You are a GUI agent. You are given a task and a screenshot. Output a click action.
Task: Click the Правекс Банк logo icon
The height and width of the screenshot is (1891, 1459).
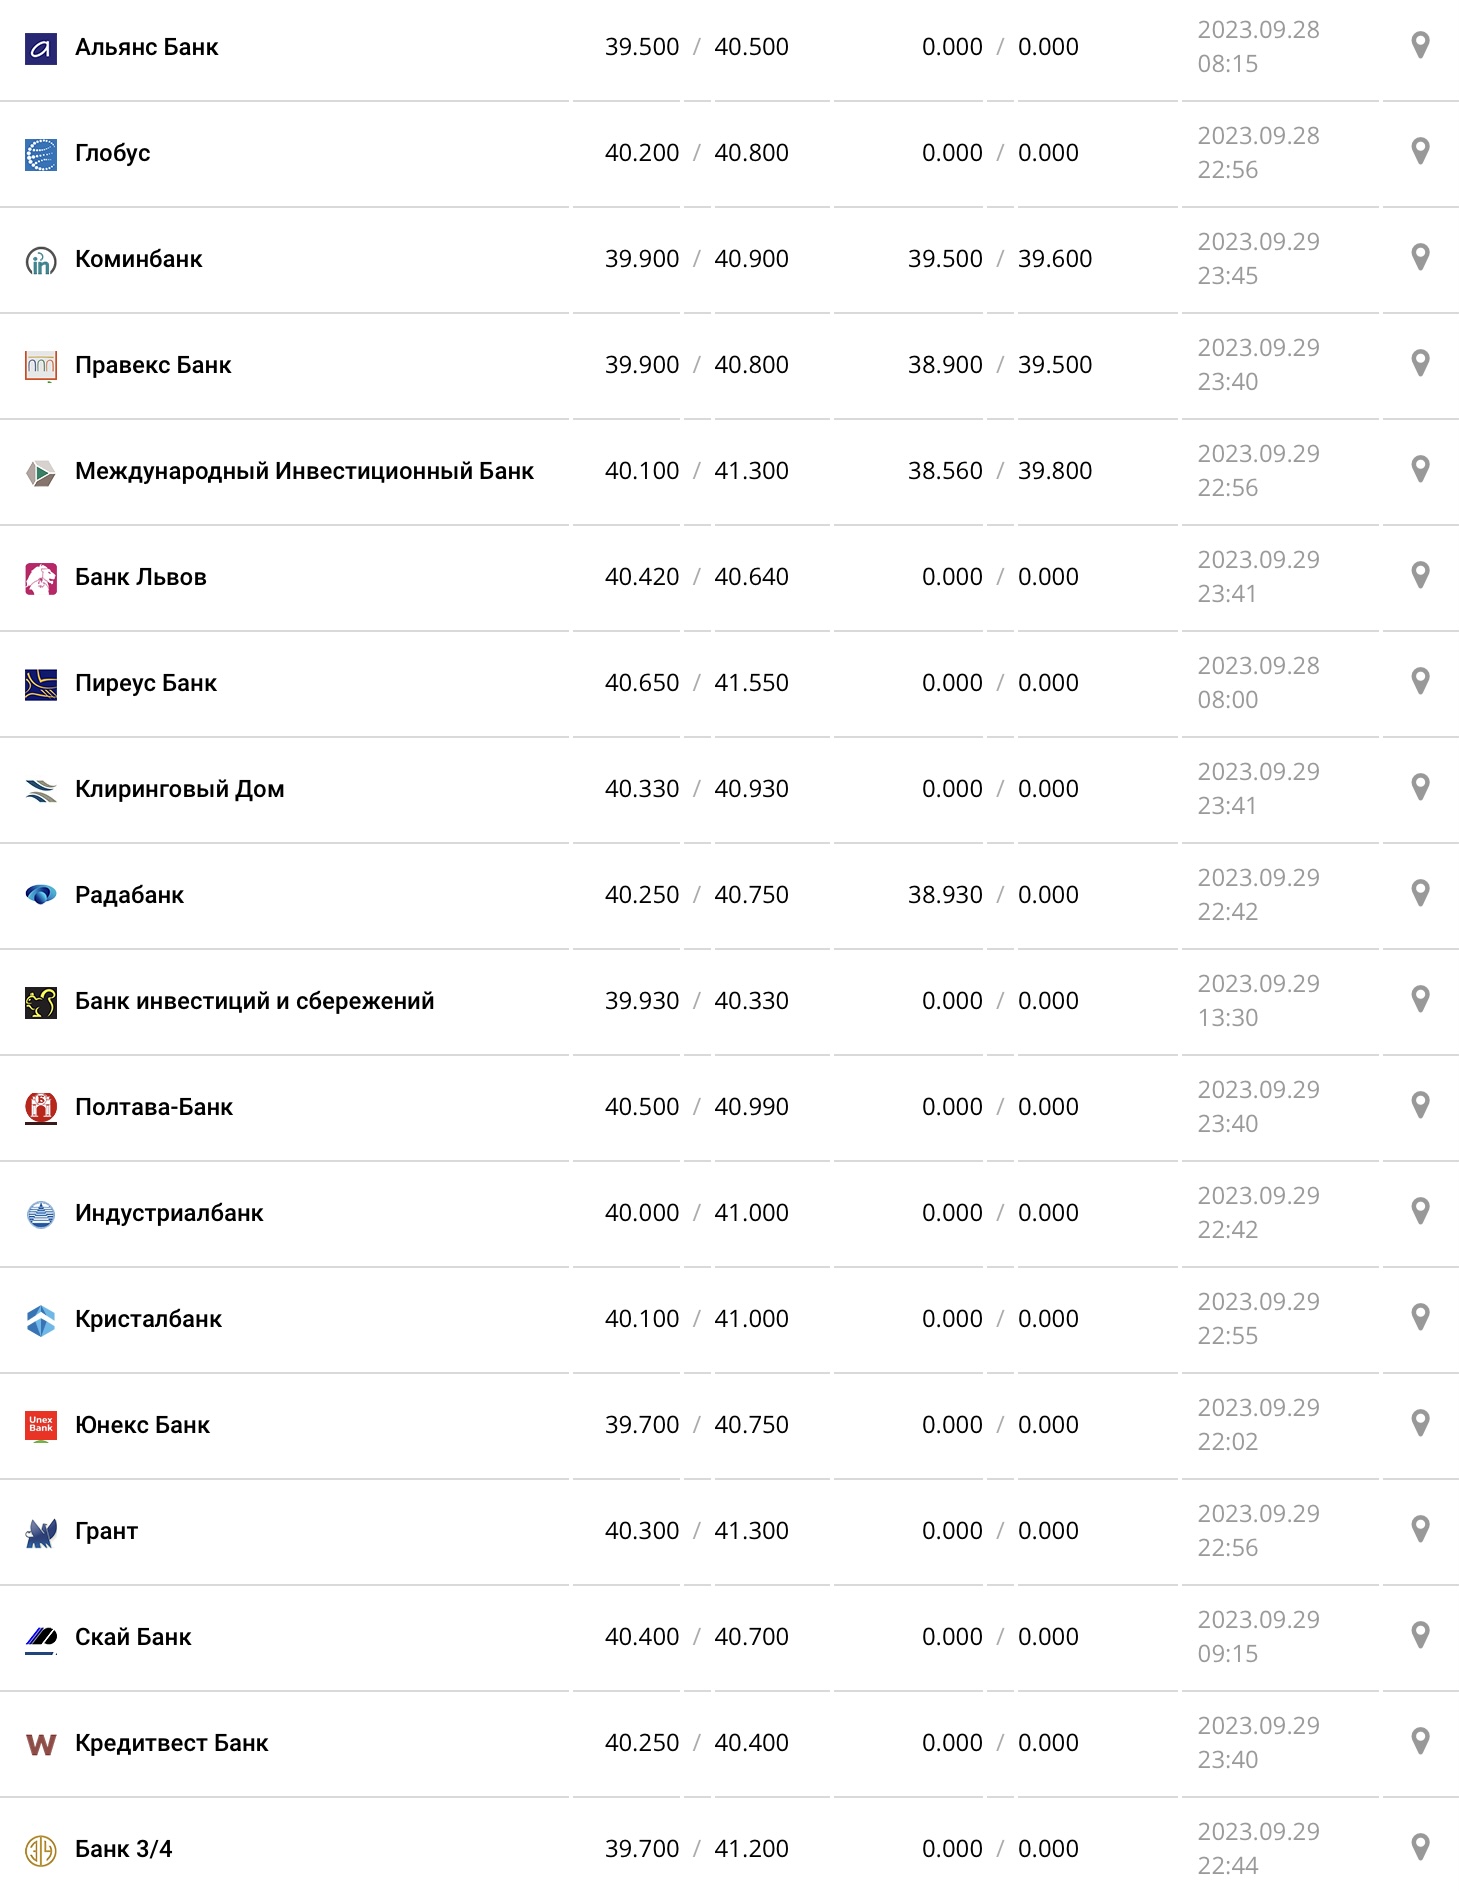[41, 366]
